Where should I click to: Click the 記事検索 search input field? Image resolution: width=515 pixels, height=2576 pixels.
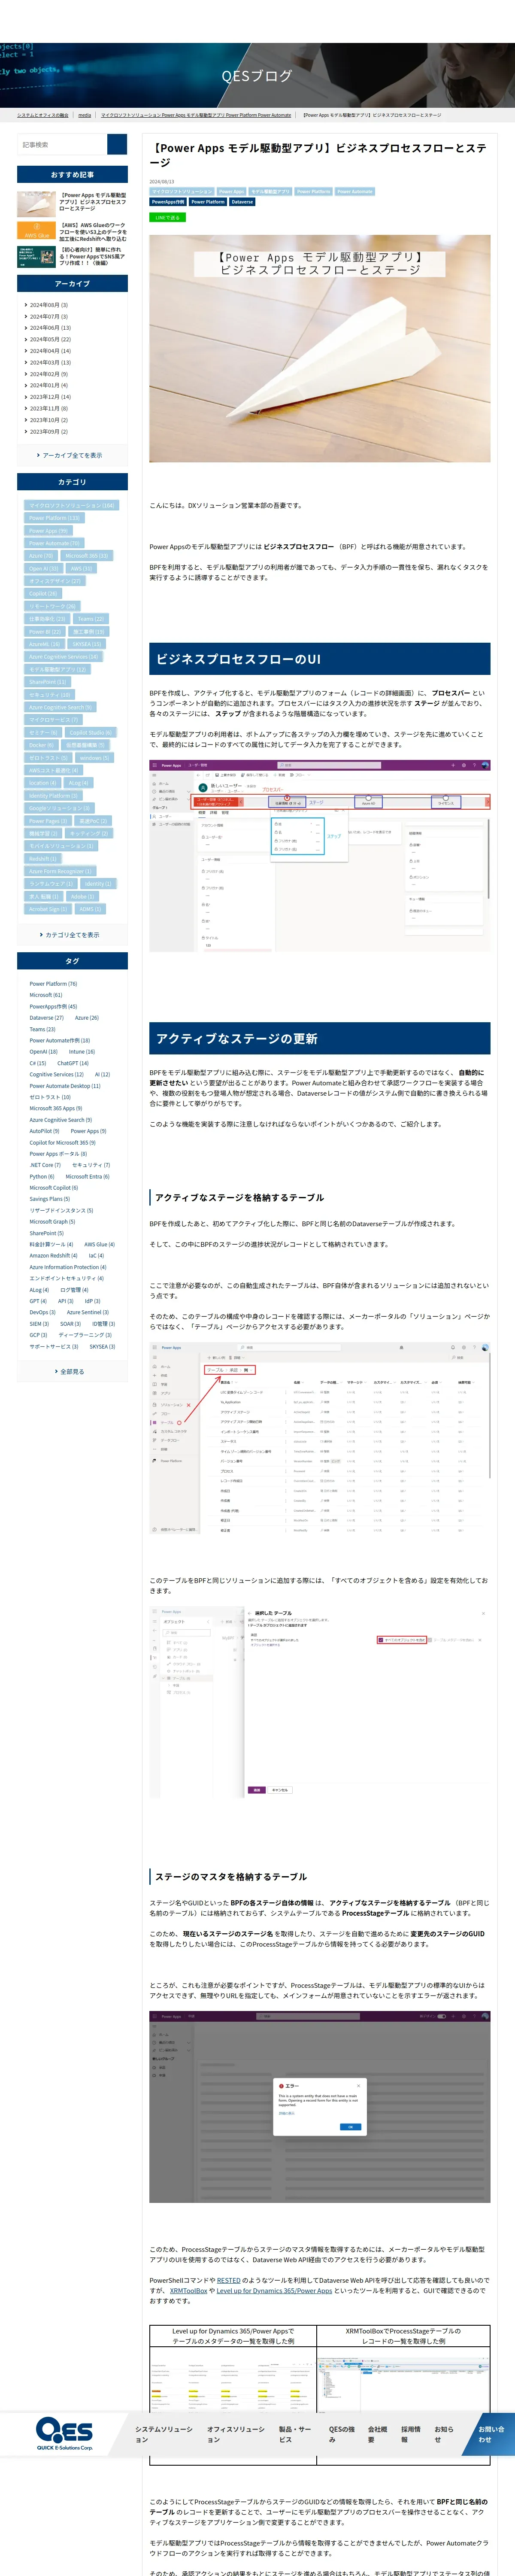[62, 144]
